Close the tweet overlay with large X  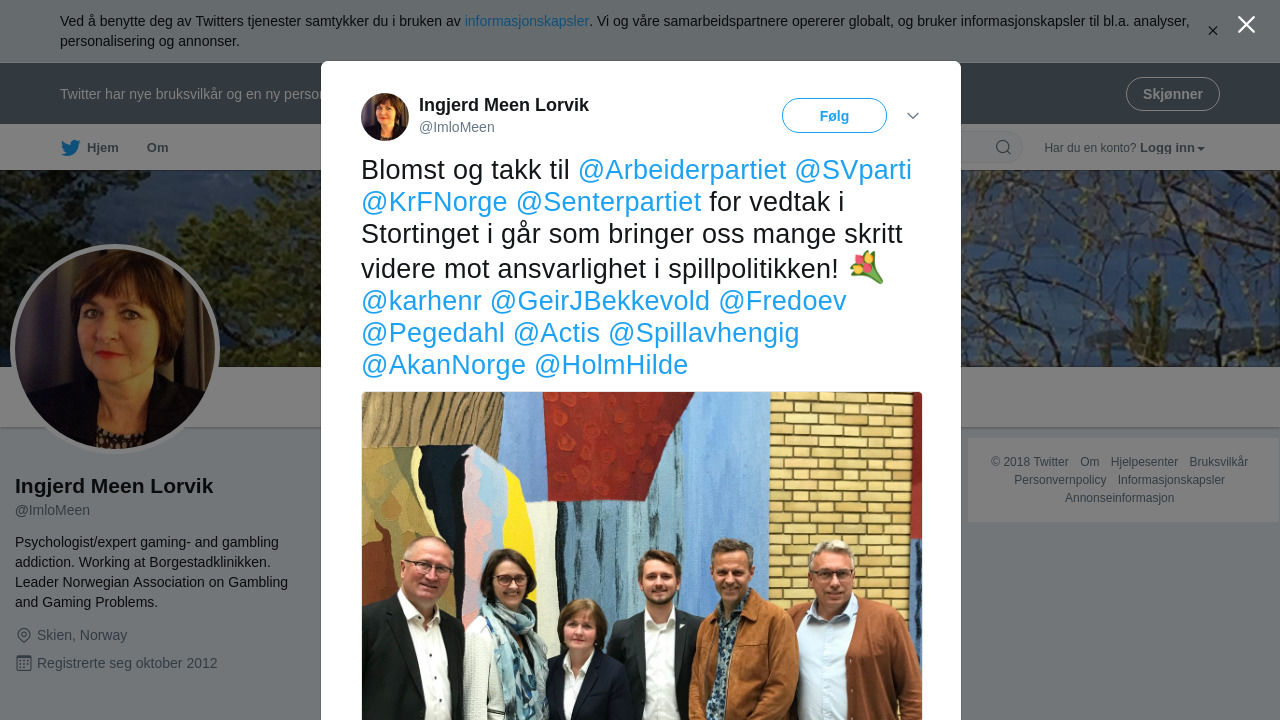pyautogui.click(x=1246, y=25)
